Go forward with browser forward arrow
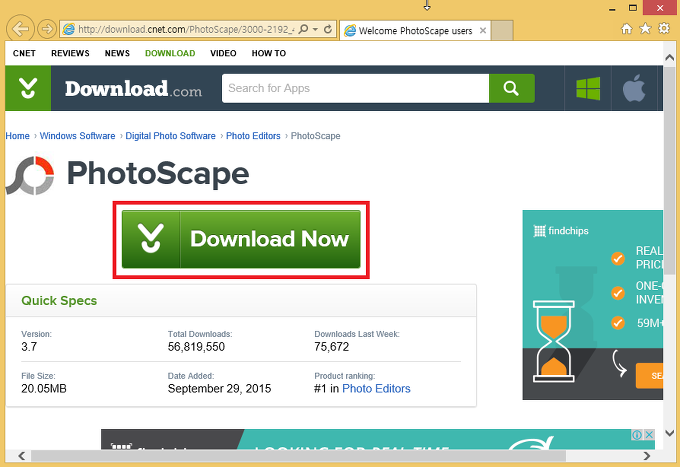680x467 pixels. (47, 29)
